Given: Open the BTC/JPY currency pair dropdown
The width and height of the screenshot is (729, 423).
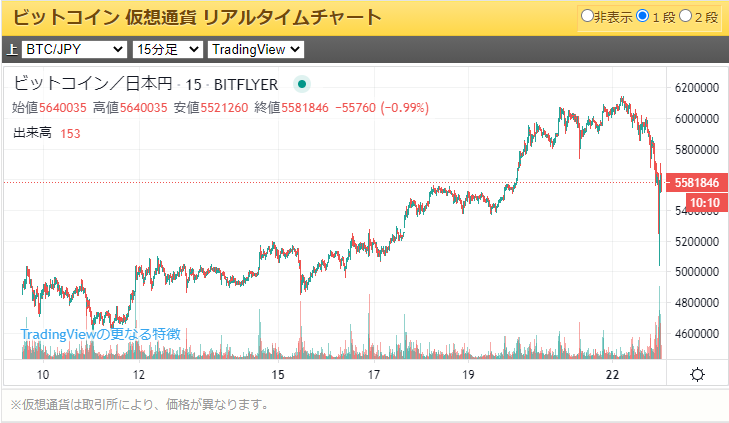Looking at the screenshot, I should click(x=74, y=49).
